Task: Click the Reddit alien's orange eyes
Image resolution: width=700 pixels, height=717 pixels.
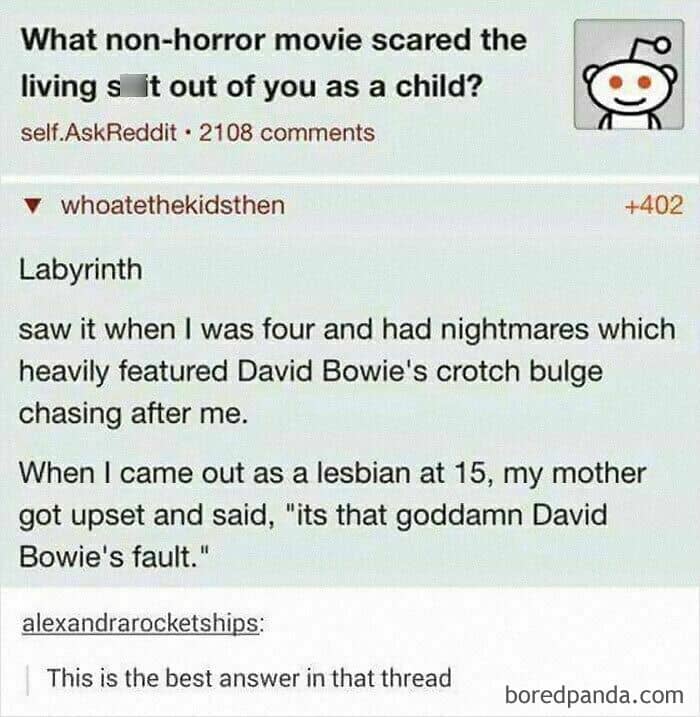Action: pos(631,82)
